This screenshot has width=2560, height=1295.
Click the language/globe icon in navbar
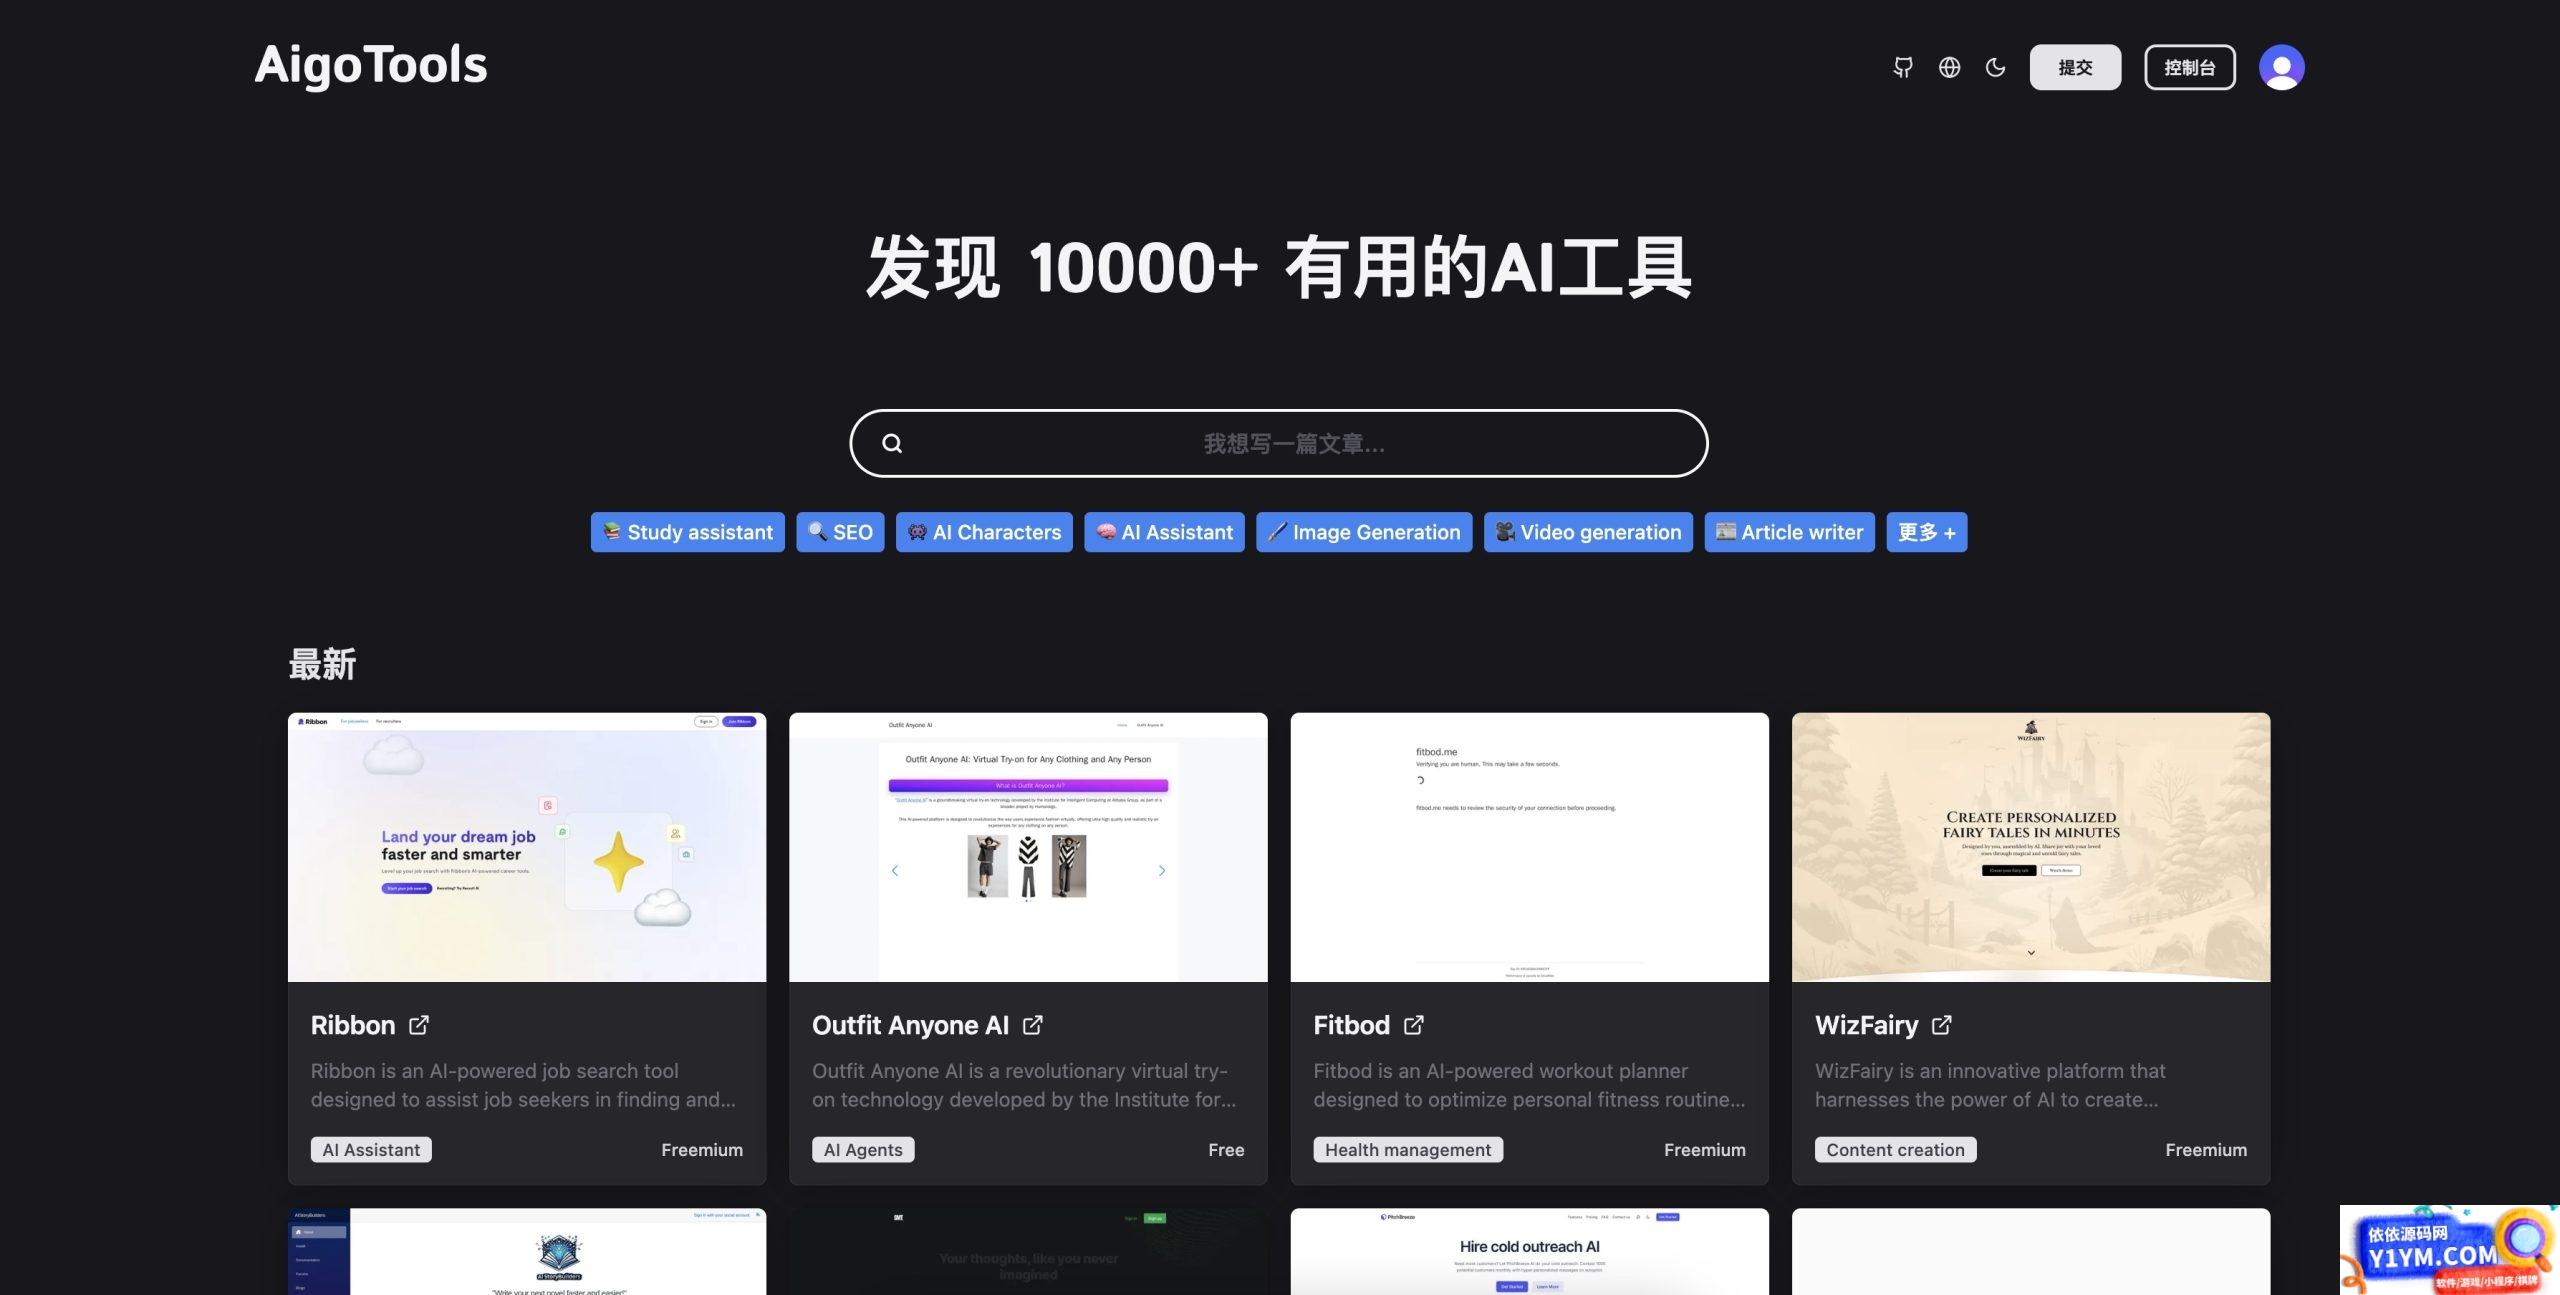click(1947, 66)
